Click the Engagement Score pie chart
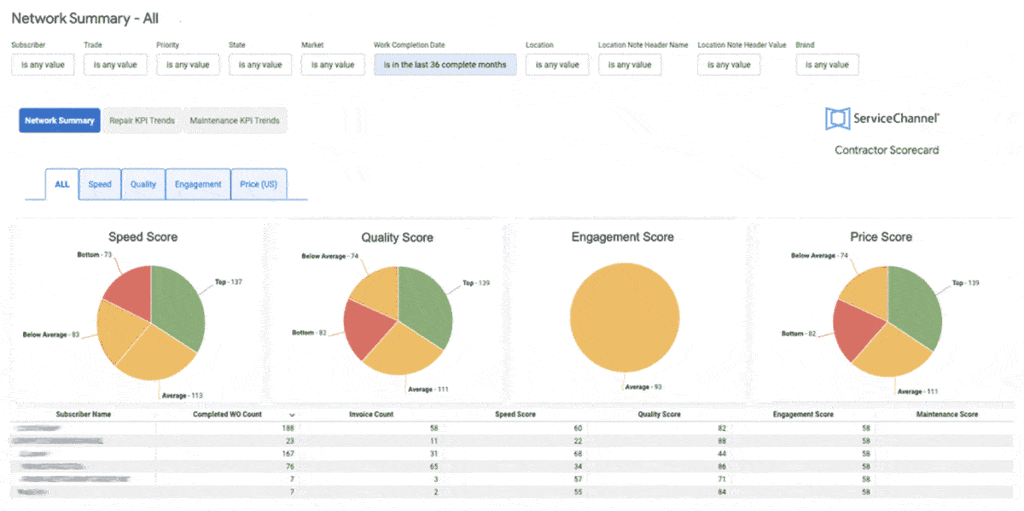 point(621,318)
